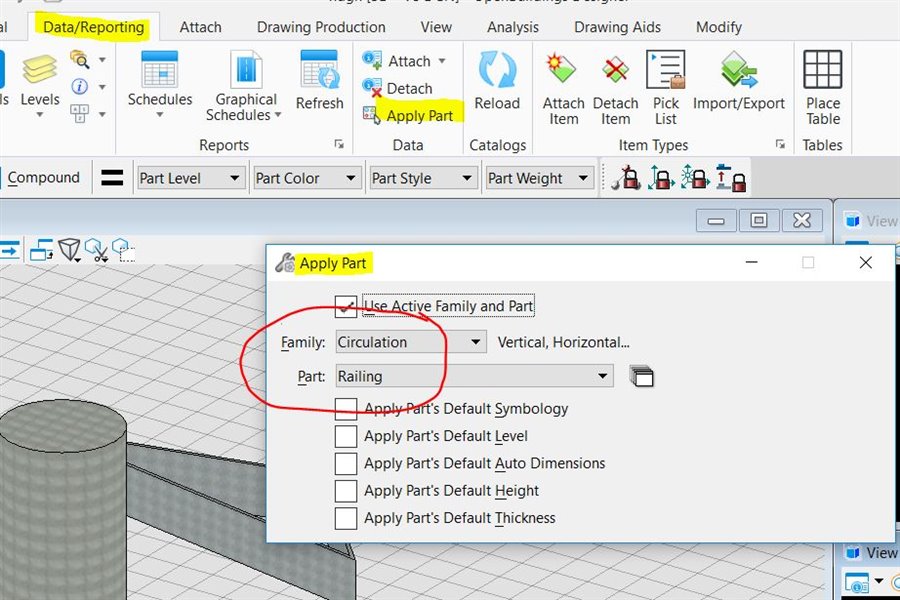
Task: Open the View ribbon tab
Action: 436,27
